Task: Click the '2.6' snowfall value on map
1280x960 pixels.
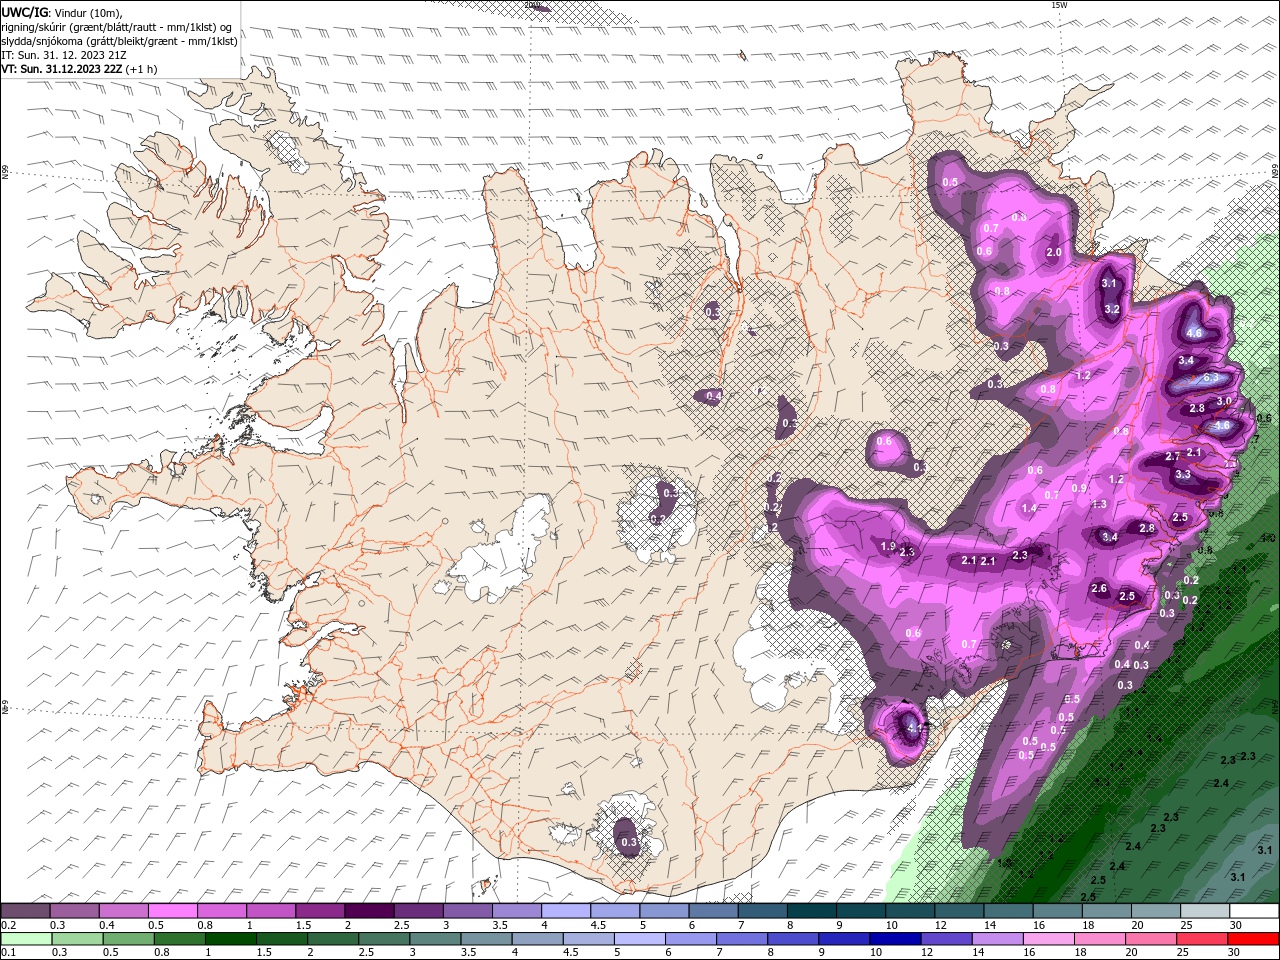Action: point(1099,588)
